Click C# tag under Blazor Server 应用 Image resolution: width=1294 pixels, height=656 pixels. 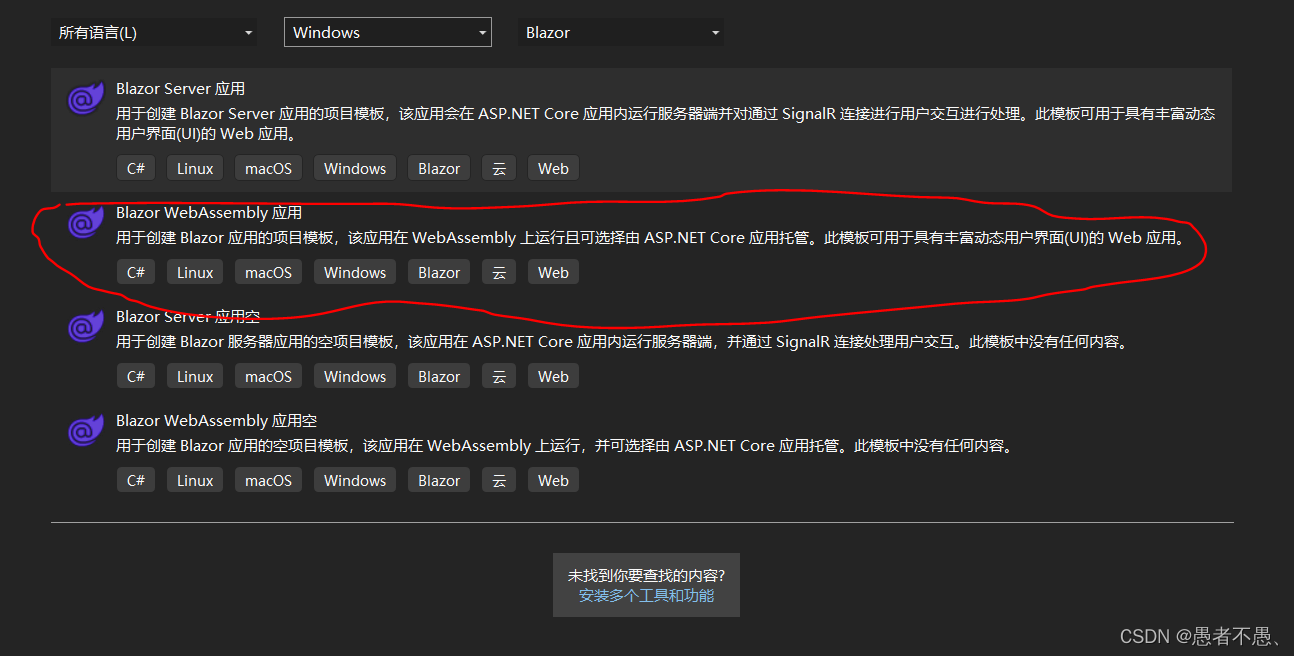[x=136, y=168]
